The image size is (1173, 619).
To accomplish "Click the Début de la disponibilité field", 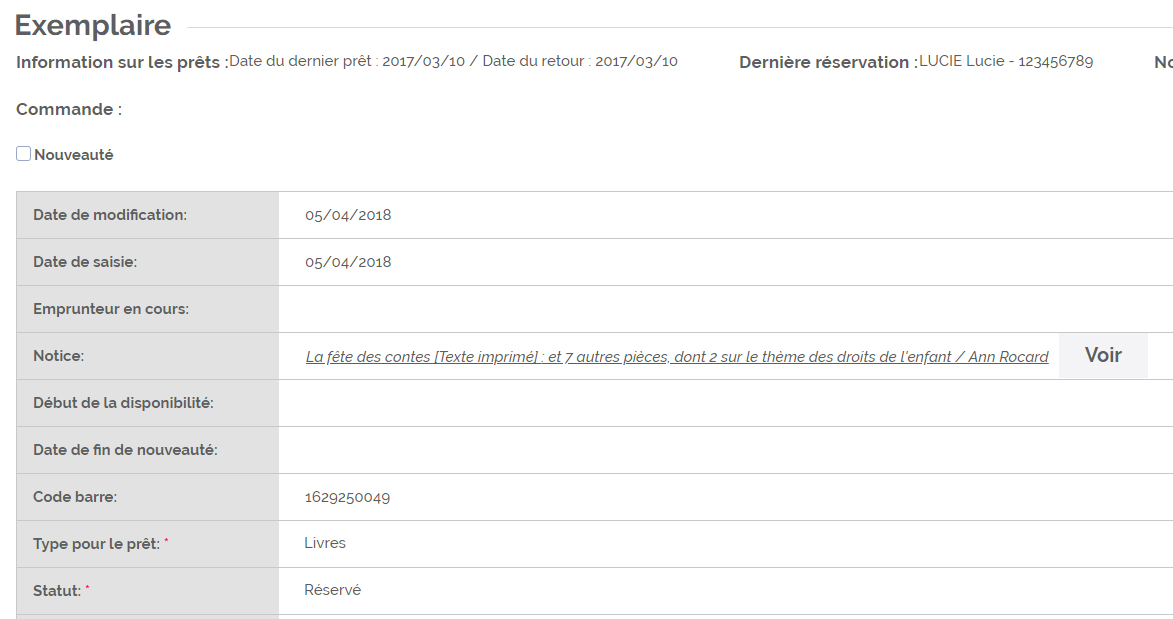I will coord(726,403).
